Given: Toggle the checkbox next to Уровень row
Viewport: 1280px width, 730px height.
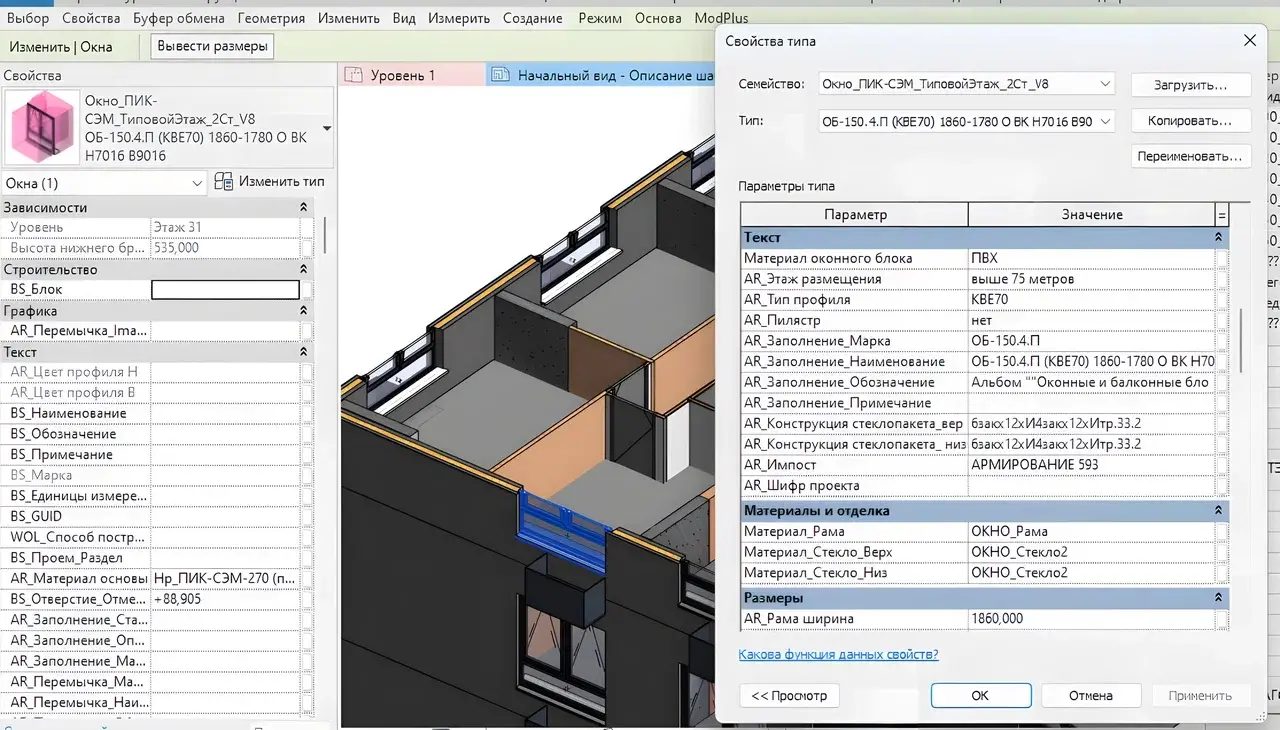Looking at the screenshot, I should pyautogui.click(x=306, y=228).
